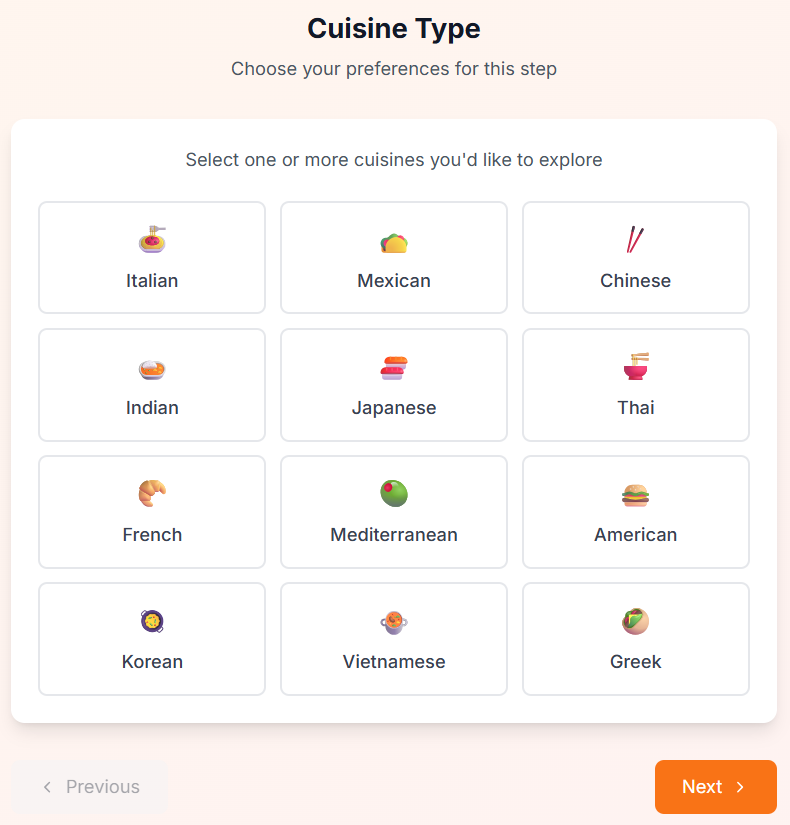Select the spaghetti icon for Italian cuisine
The height and width of the screenshot is (825, 790).
coord(152,239)
